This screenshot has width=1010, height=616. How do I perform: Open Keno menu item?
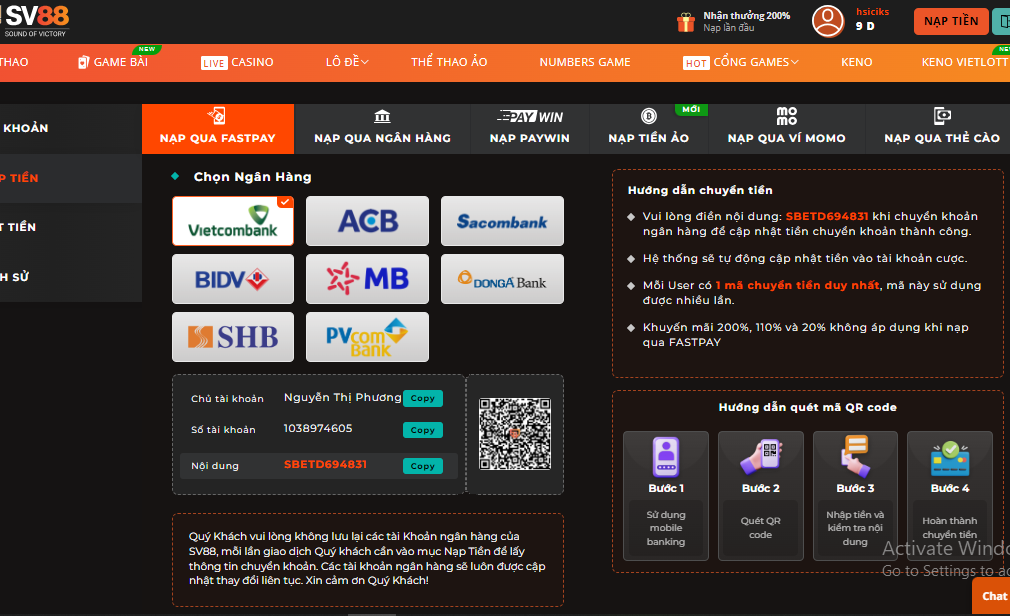tap(857, 62)
